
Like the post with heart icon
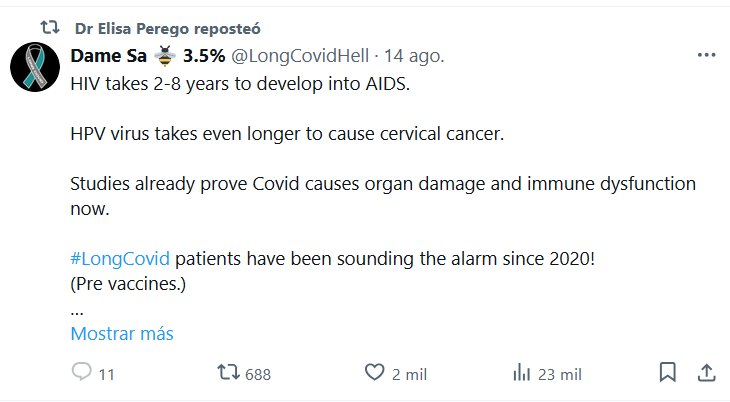pos(375,373)
